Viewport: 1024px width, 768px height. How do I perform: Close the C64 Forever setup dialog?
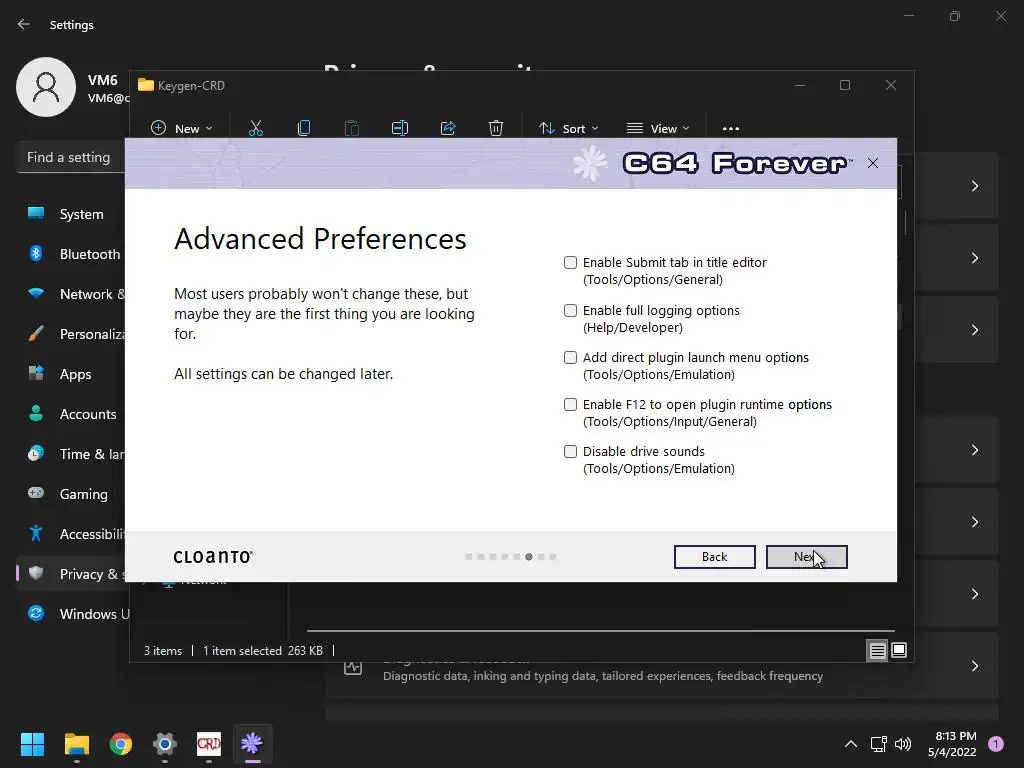point(873,163)
